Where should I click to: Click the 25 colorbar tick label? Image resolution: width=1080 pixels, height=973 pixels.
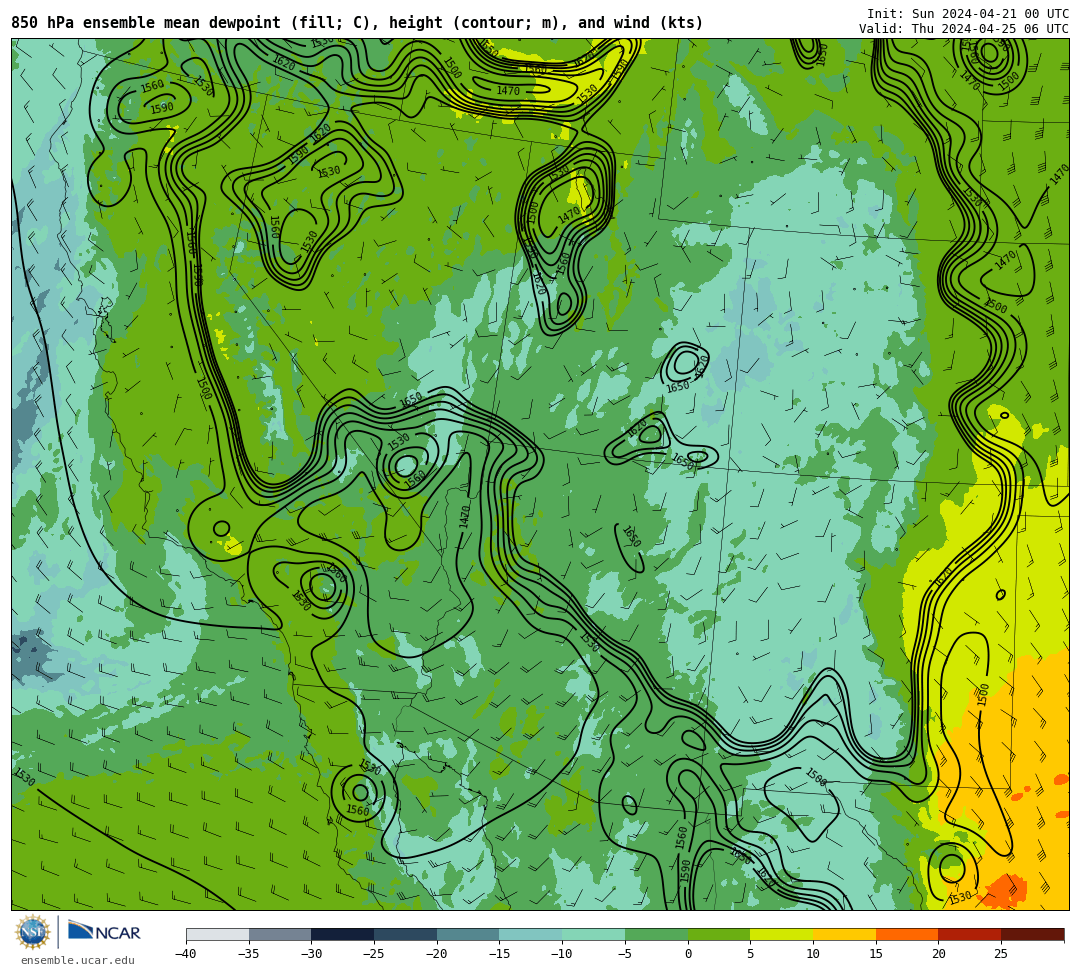(x=1001, y=954)
